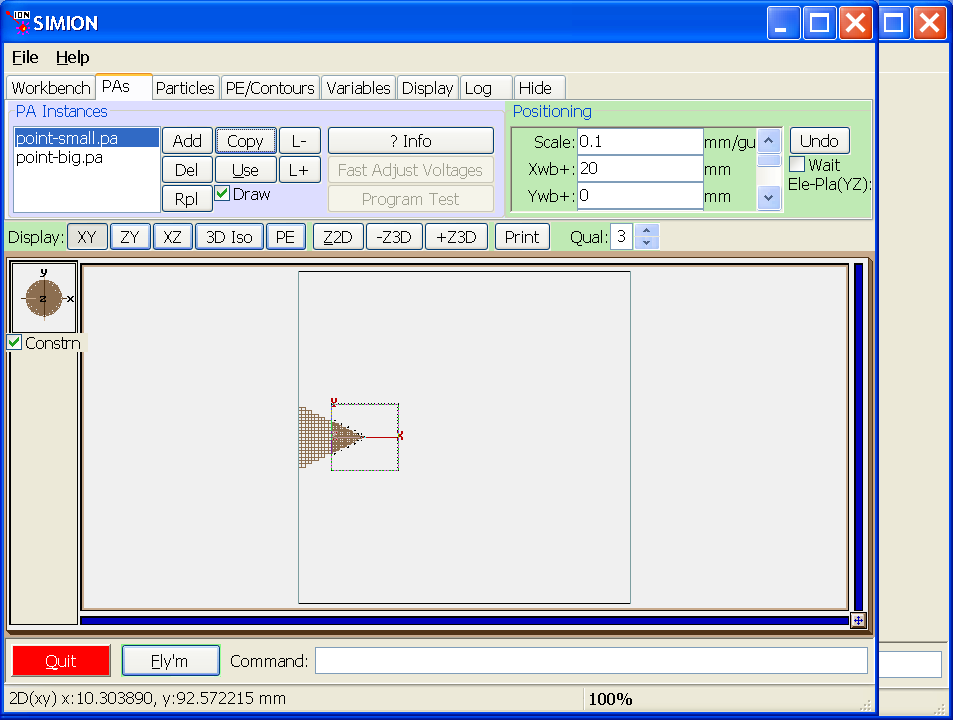Switch to the Display tab
Image resolution: width=953 pixels, height=720 pixels.
427,88
